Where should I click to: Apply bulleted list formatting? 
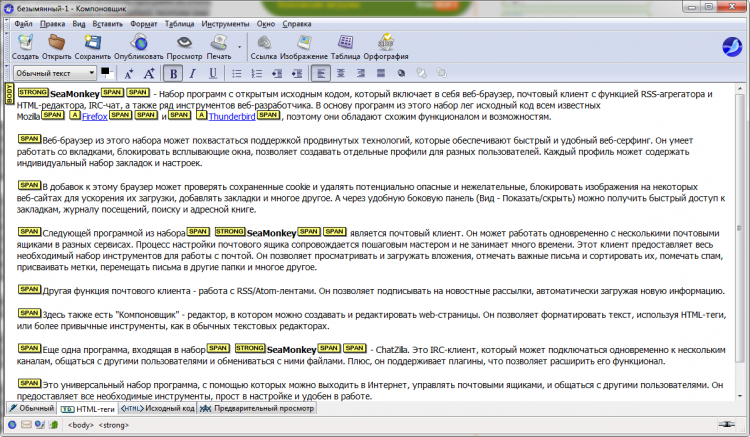(236, 74)
